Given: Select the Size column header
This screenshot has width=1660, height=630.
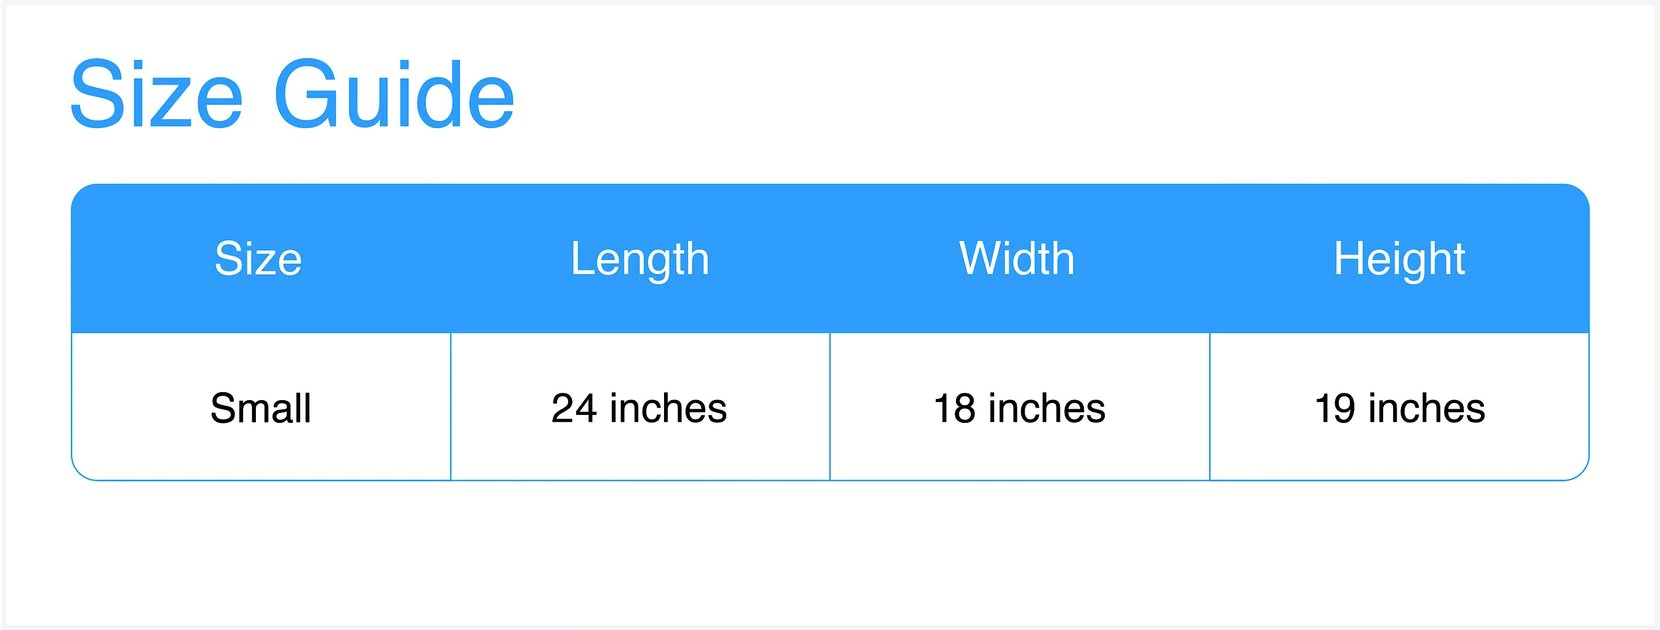Looking at the screenshot, I should tap(258, 259).
